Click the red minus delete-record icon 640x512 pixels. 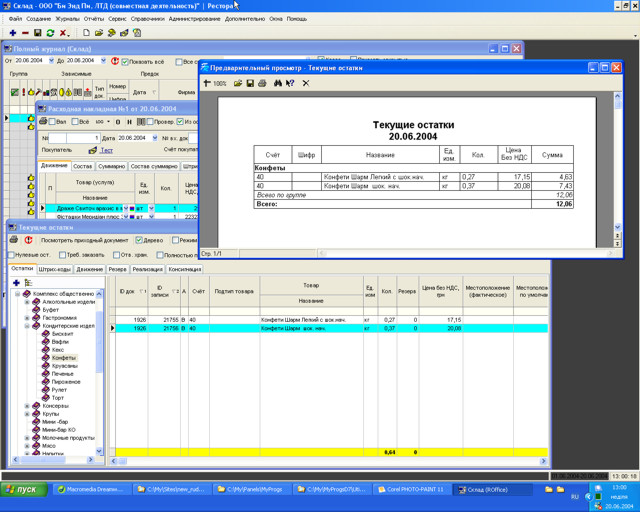(25, 33)
